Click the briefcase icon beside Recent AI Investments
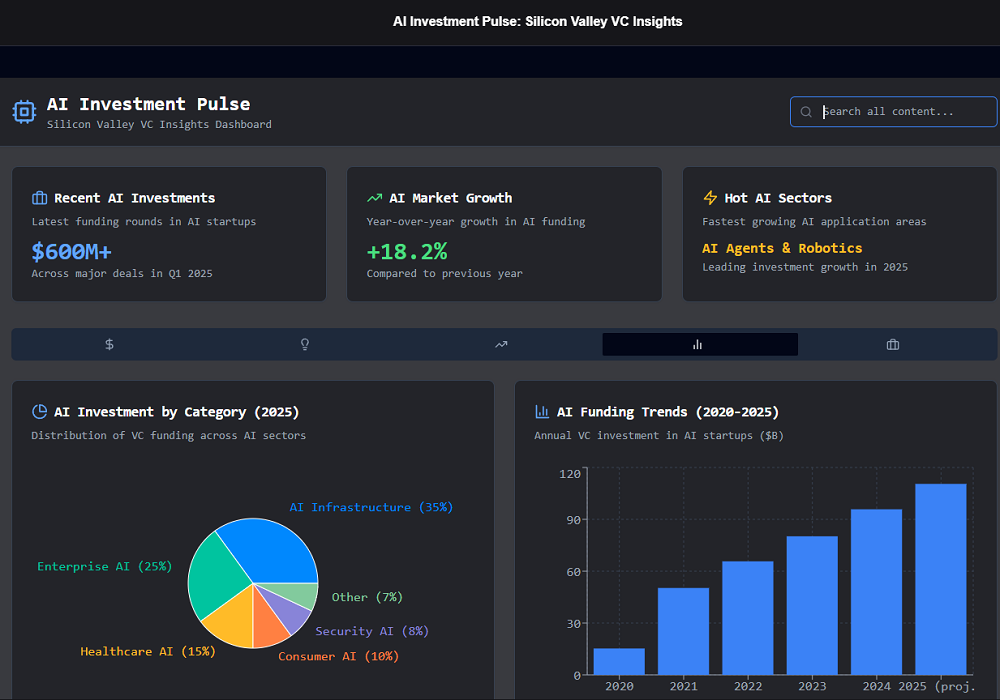Image resolution: width=1000 pixels, height=700 pixels. pos(40,198)
